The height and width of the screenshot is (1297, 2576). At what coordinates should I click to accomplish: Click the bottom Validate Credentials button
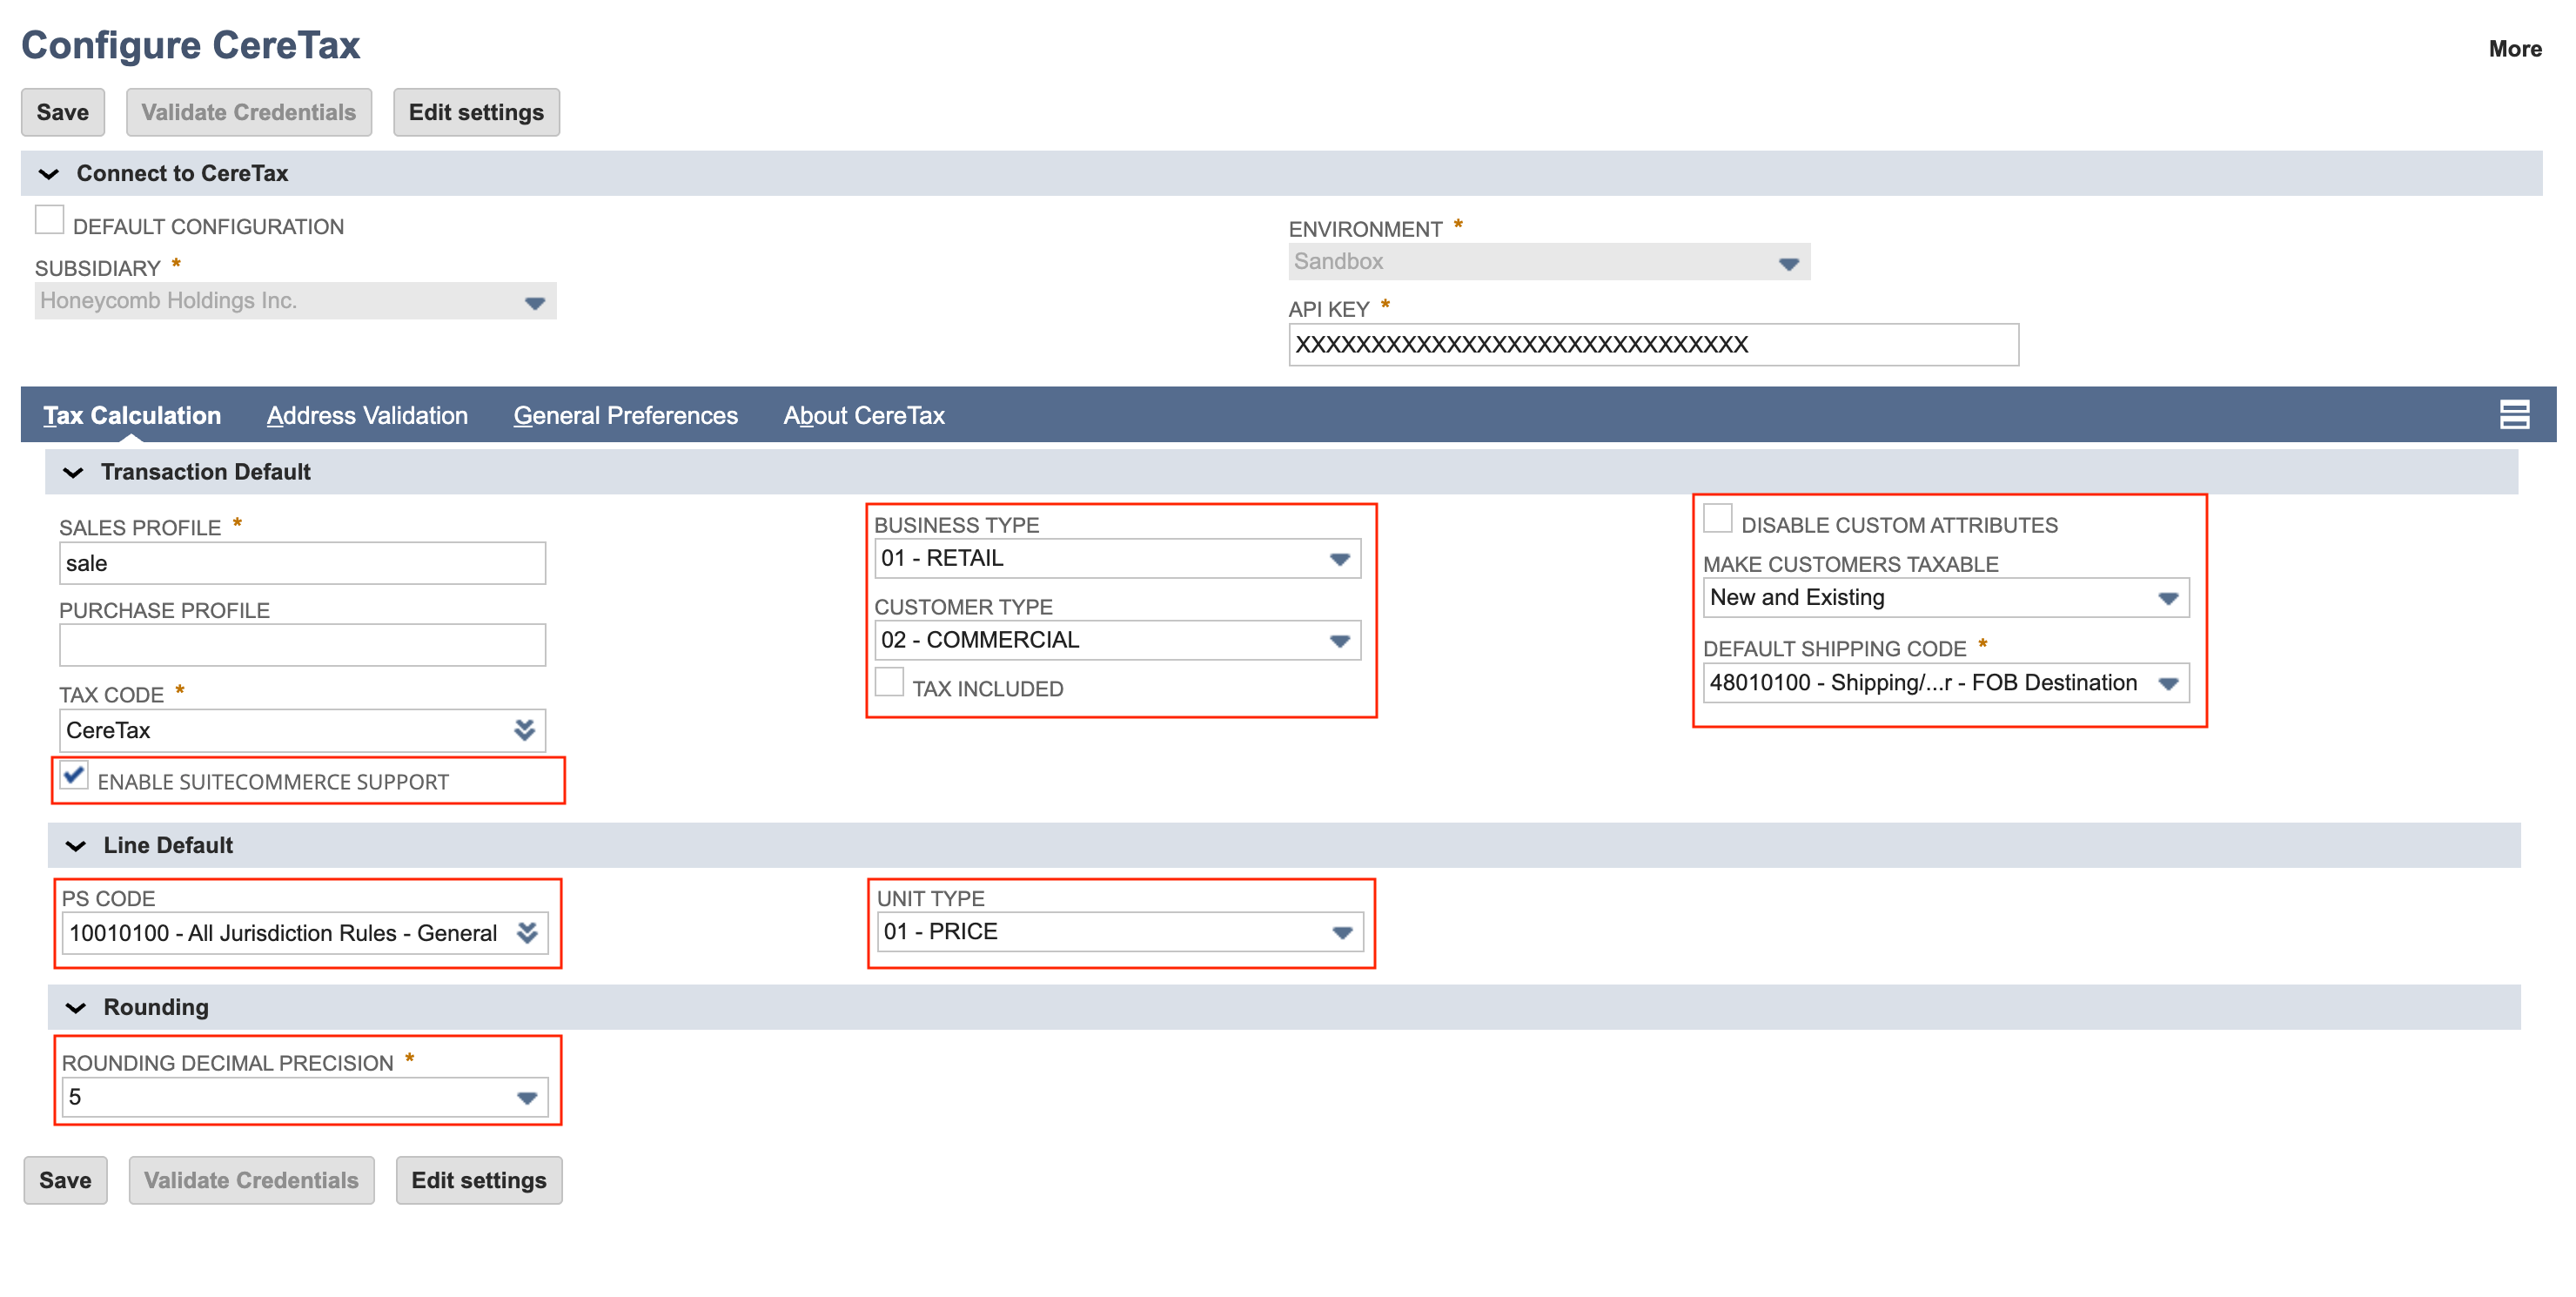[x=252, y=1180]
